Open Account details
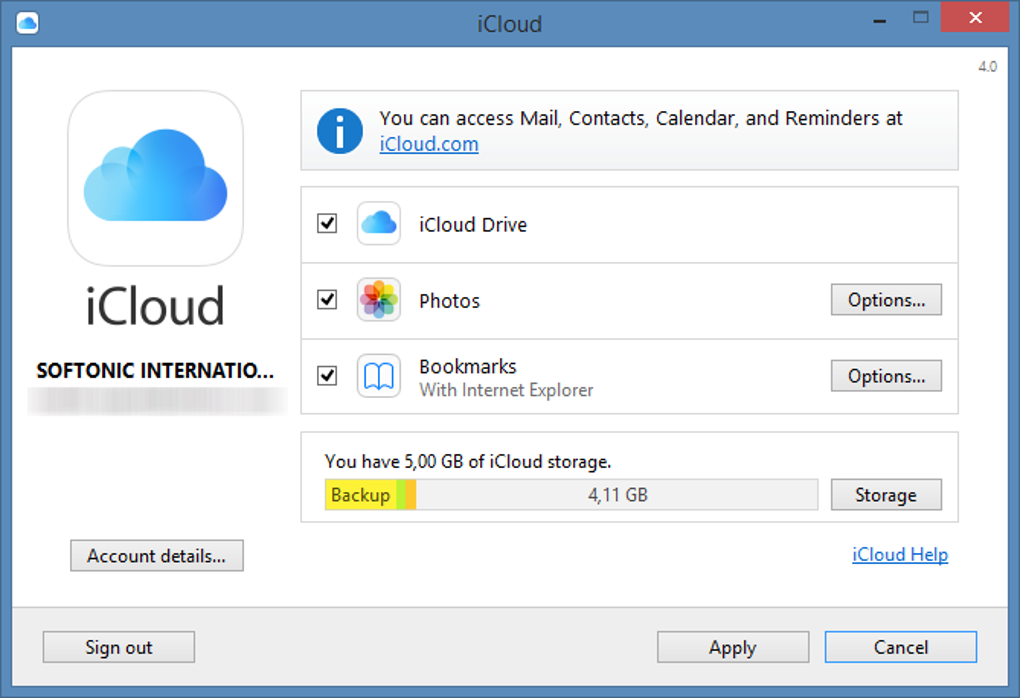The height and width of the screenshot is (698, 1020). pos(157,556)
